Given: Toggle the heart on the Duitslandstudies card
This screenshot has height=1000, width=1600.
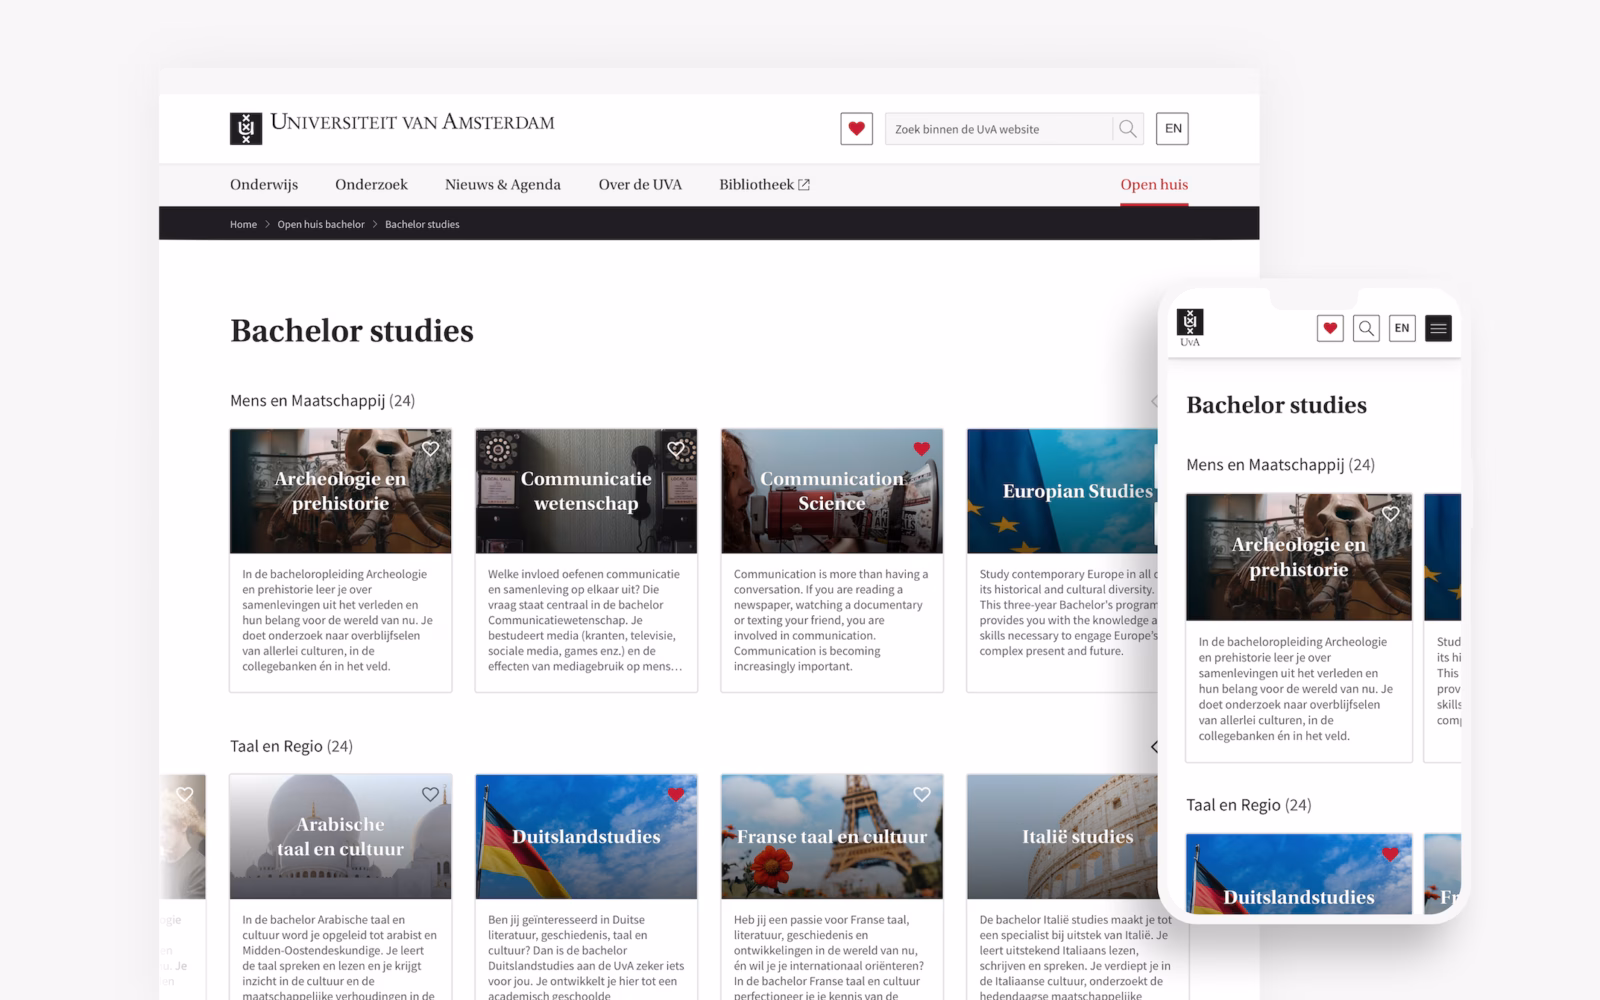Looking at the screenshot, I should tap(676, 794).
